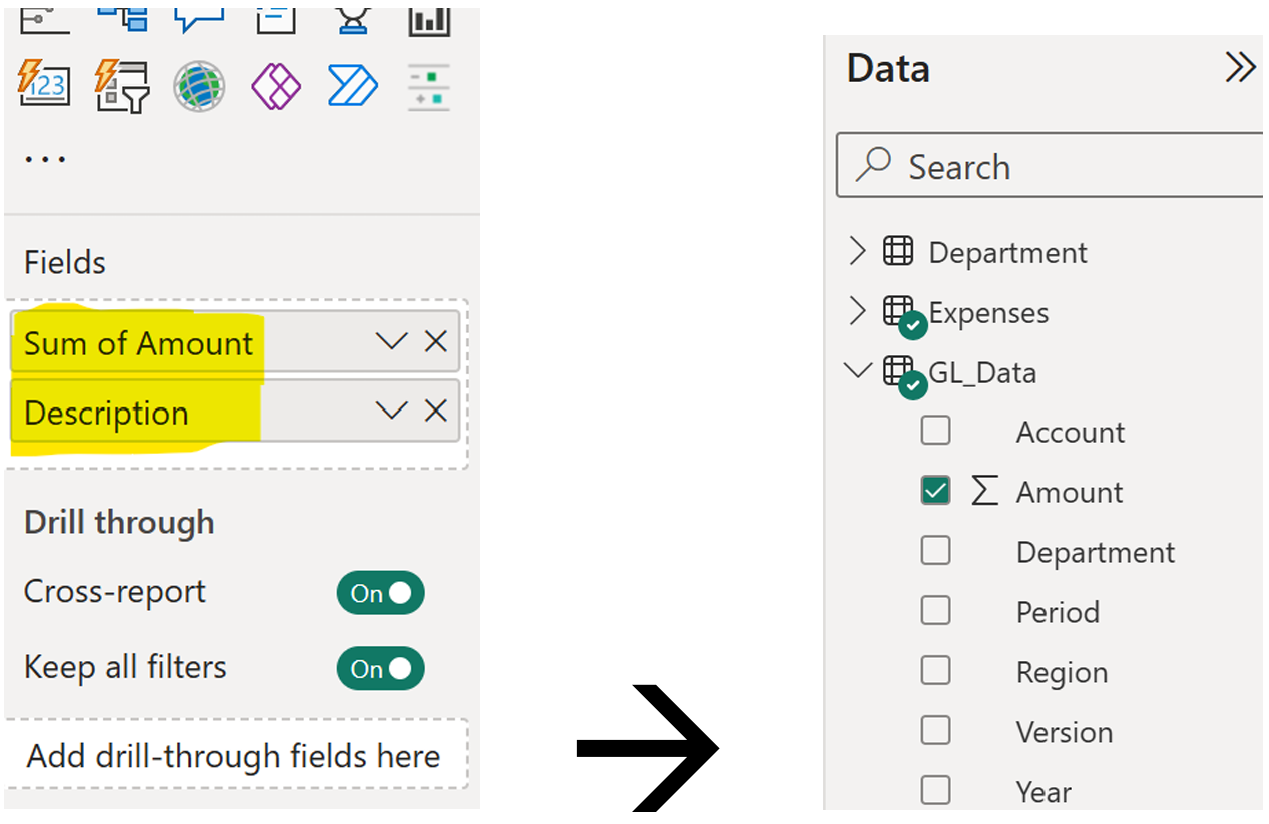Open more visuals via the three dots
The height and width of the screenshot is (824, 1269).
point(45,158)
